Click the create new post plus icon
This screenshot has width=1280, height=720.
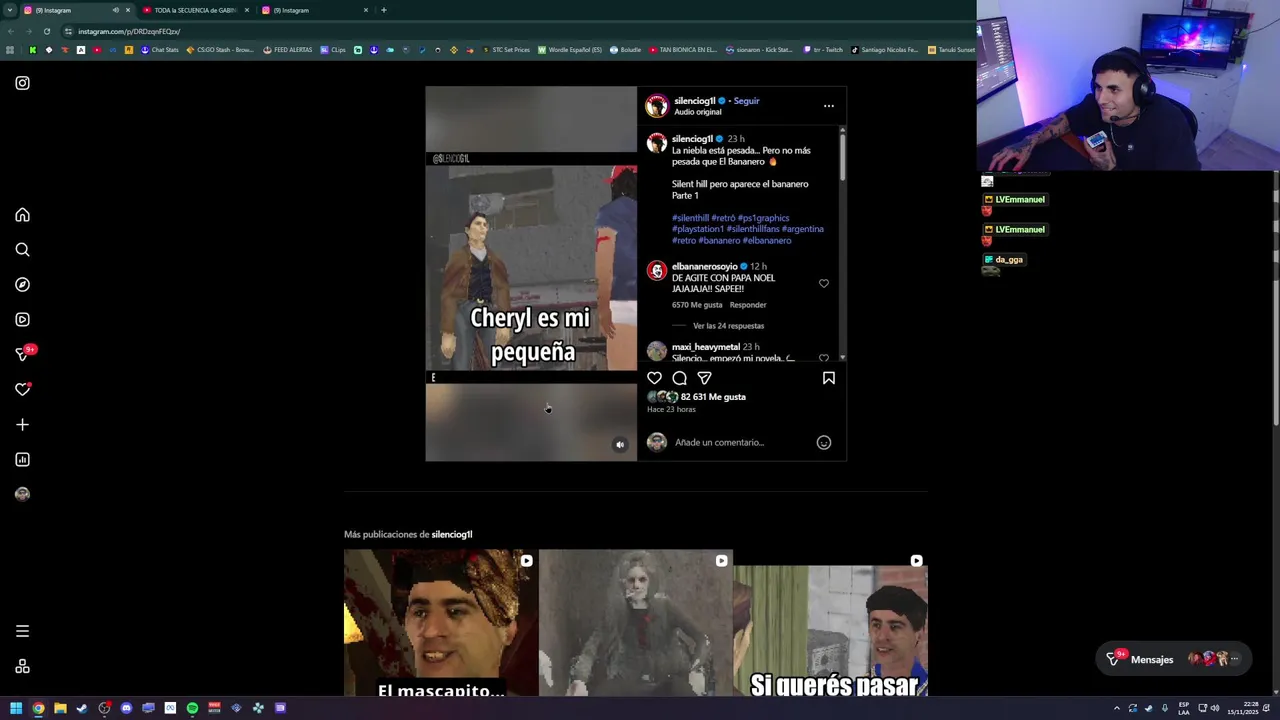(x=22, y=425)
